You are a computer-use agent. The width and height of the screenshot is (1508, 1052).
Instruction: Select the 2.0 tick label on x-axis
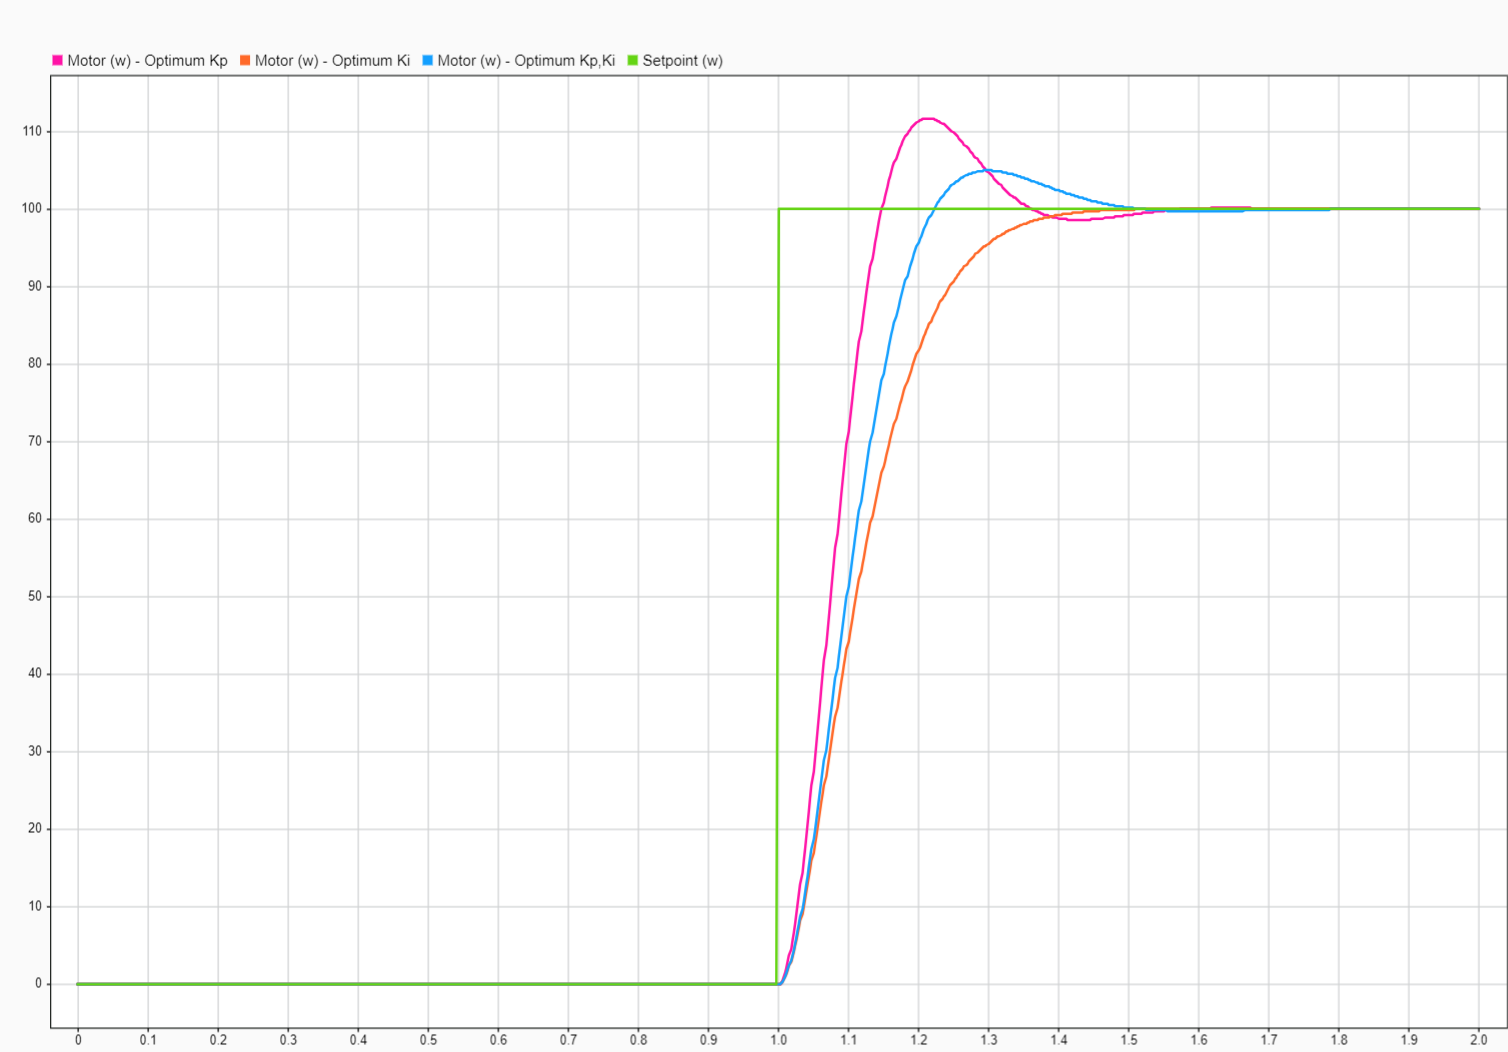[x=1478, y=1040]
